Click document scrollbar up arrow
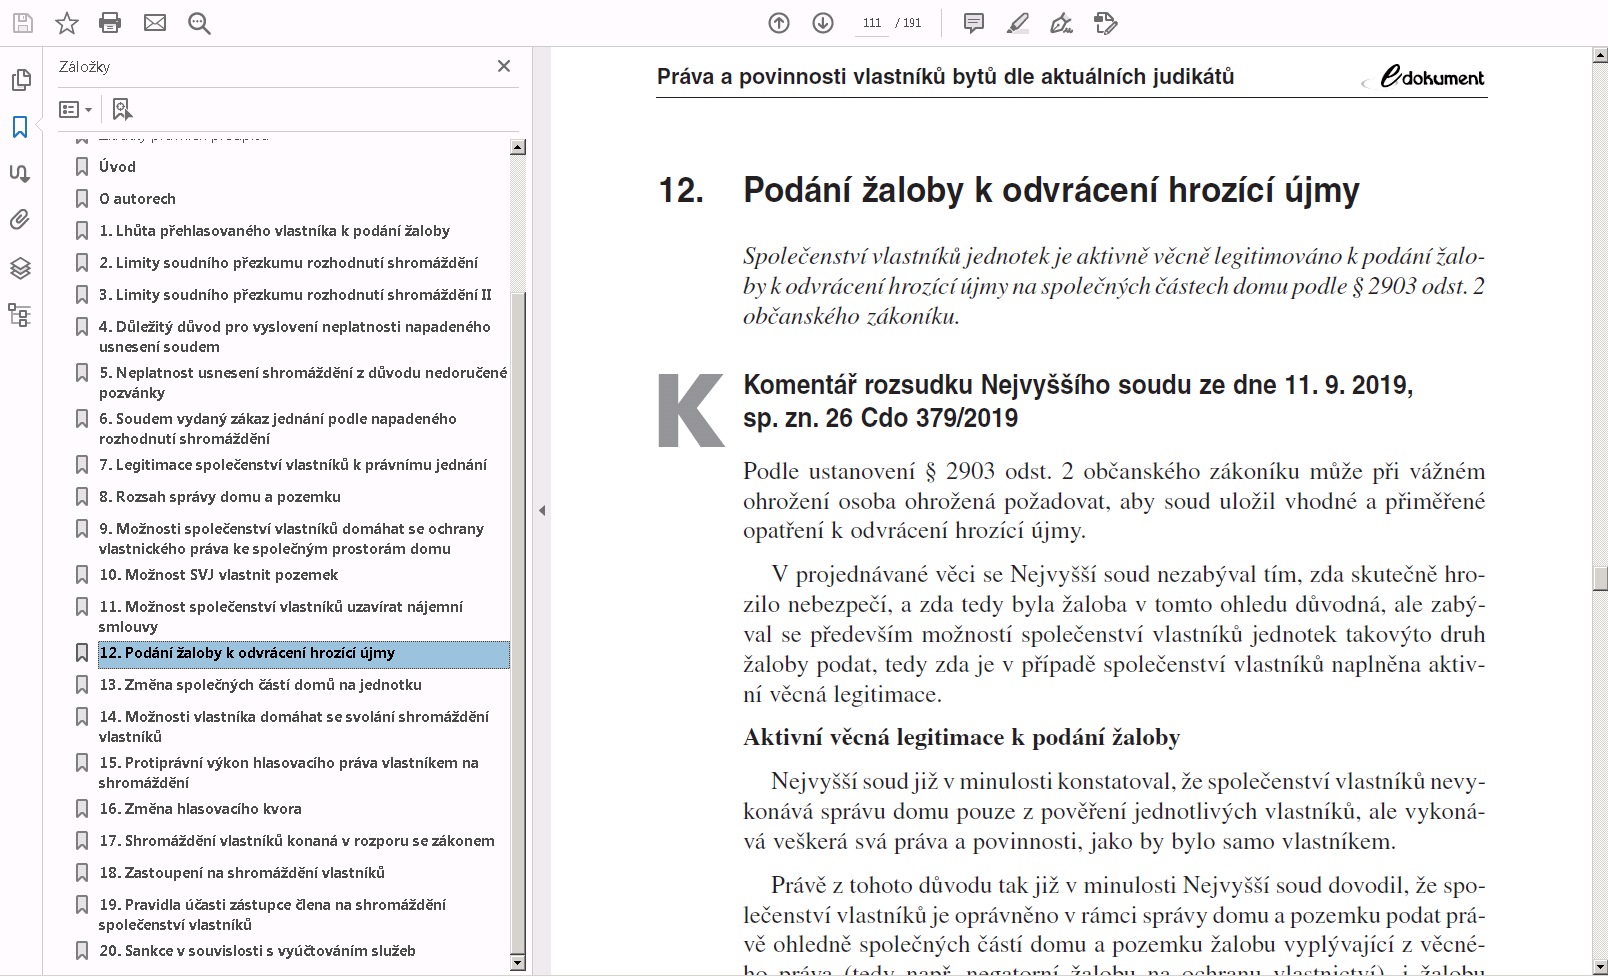The image size is (1608, 977). [1600, 55]
